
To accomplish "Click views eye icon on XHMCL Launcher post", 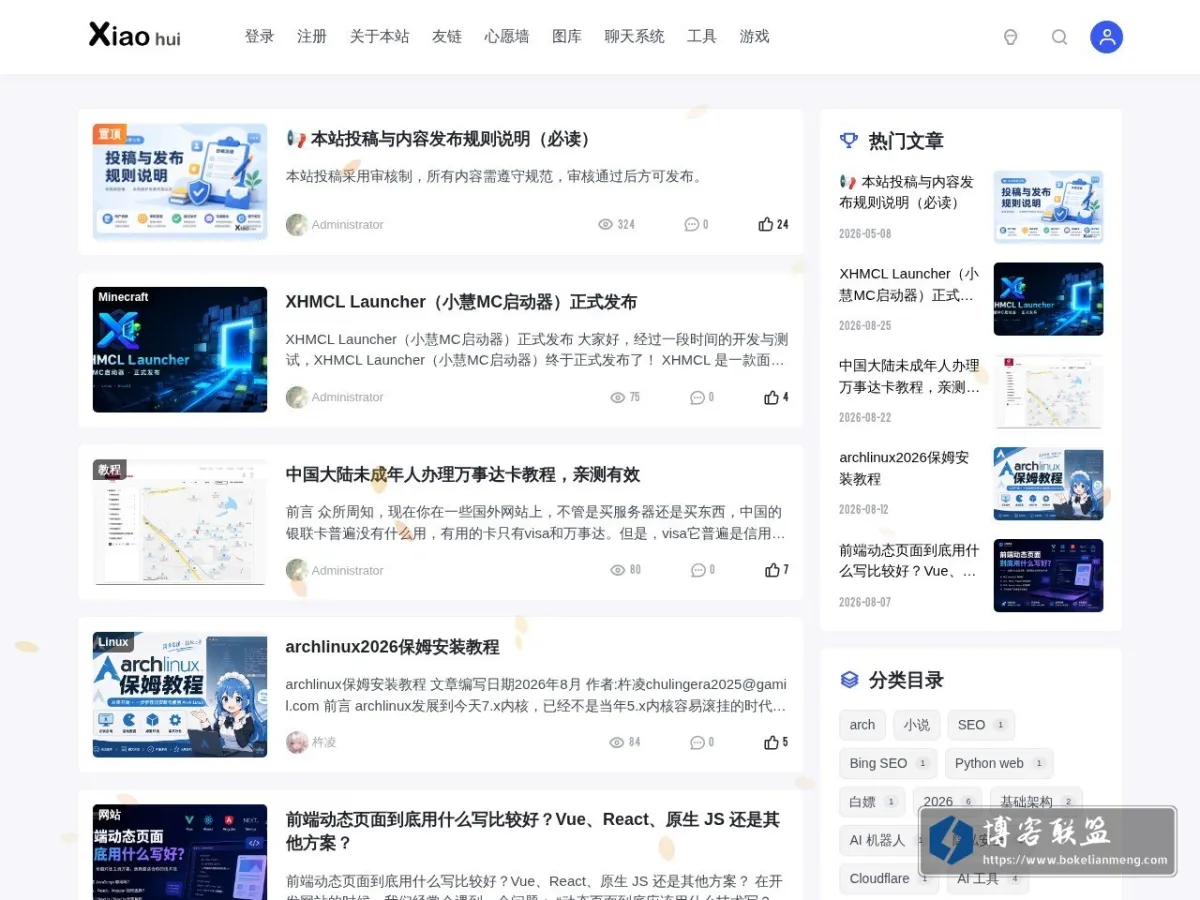I will [x=617, y=397].
